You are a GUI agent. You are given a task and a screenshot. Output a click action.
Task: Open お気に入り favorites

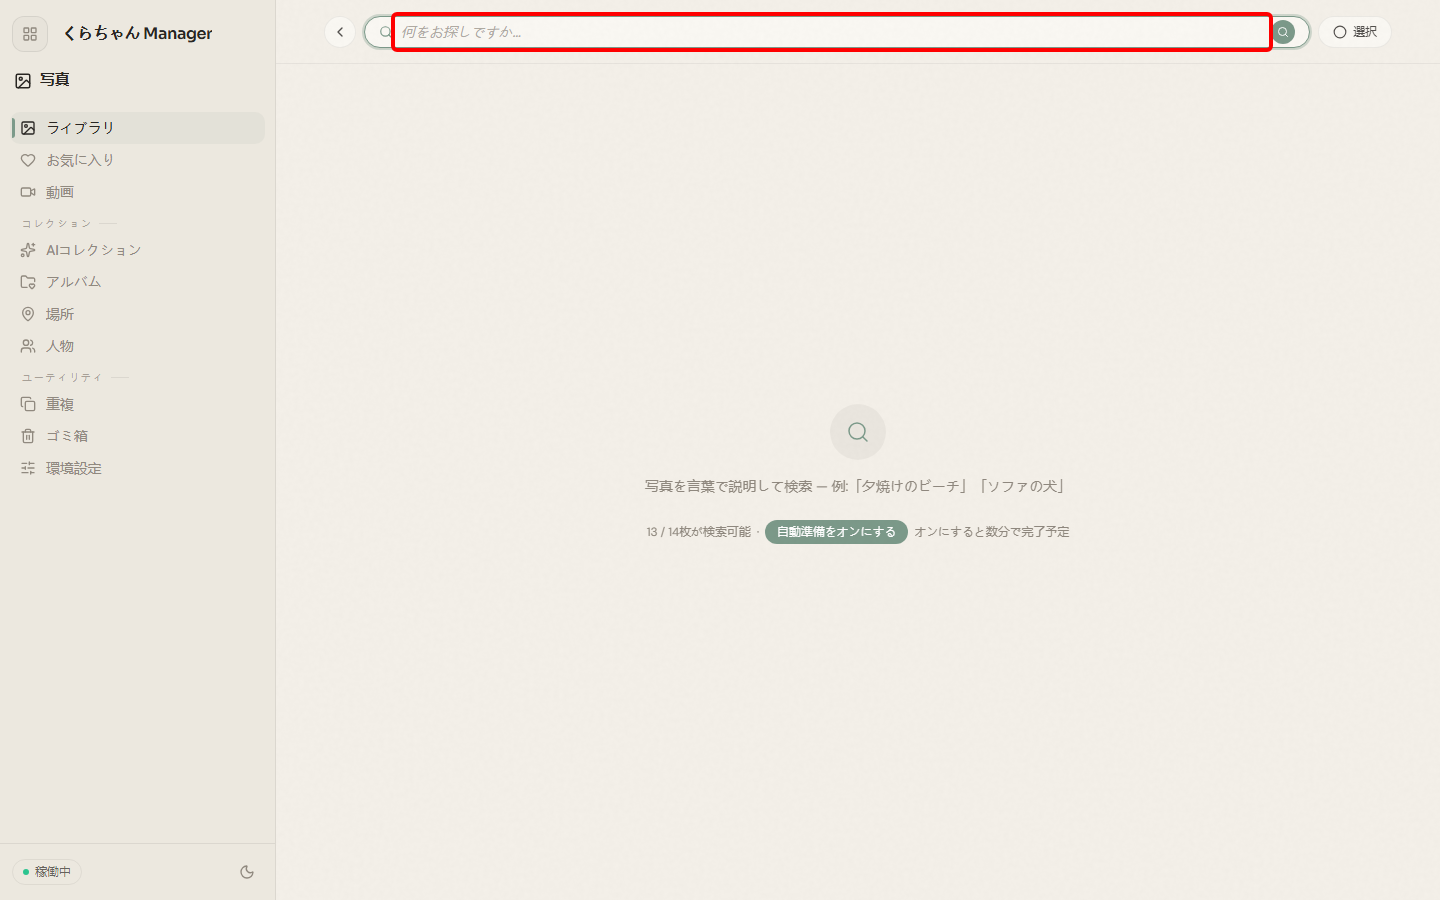[138, 160]
